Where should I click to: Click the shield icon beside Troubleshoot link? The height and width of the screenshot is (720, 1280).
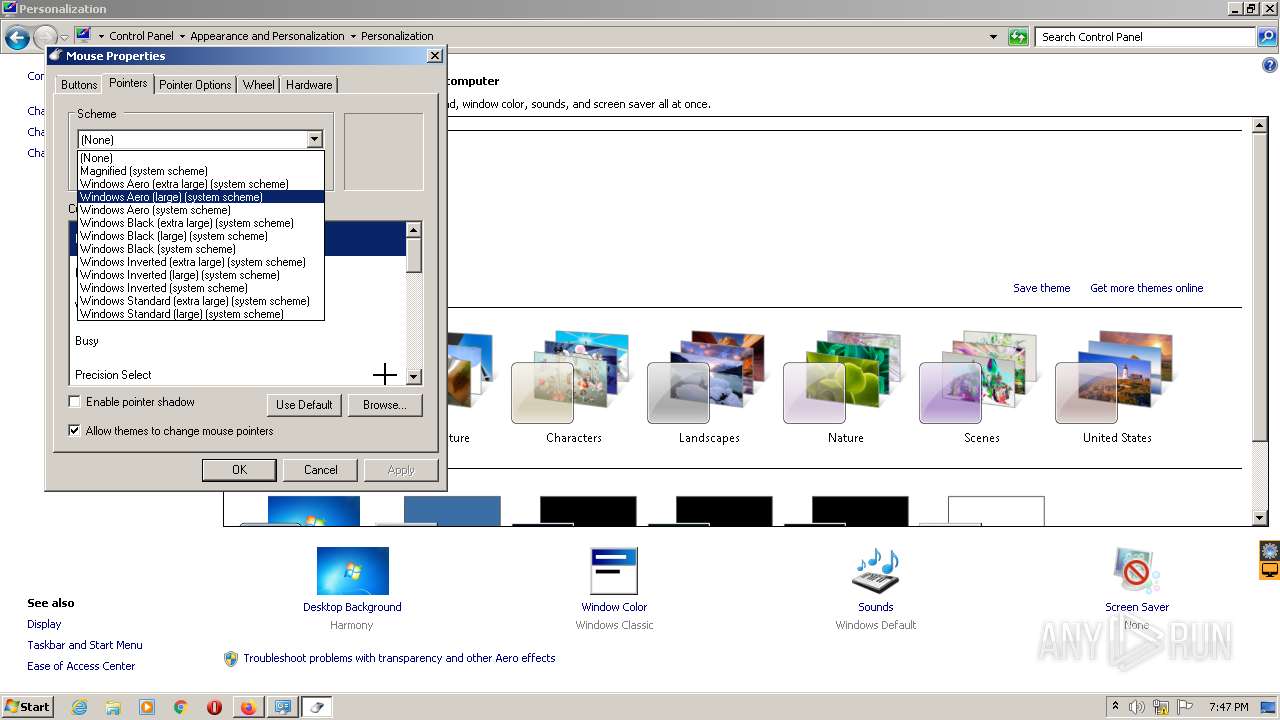click(x=231, y=659)
